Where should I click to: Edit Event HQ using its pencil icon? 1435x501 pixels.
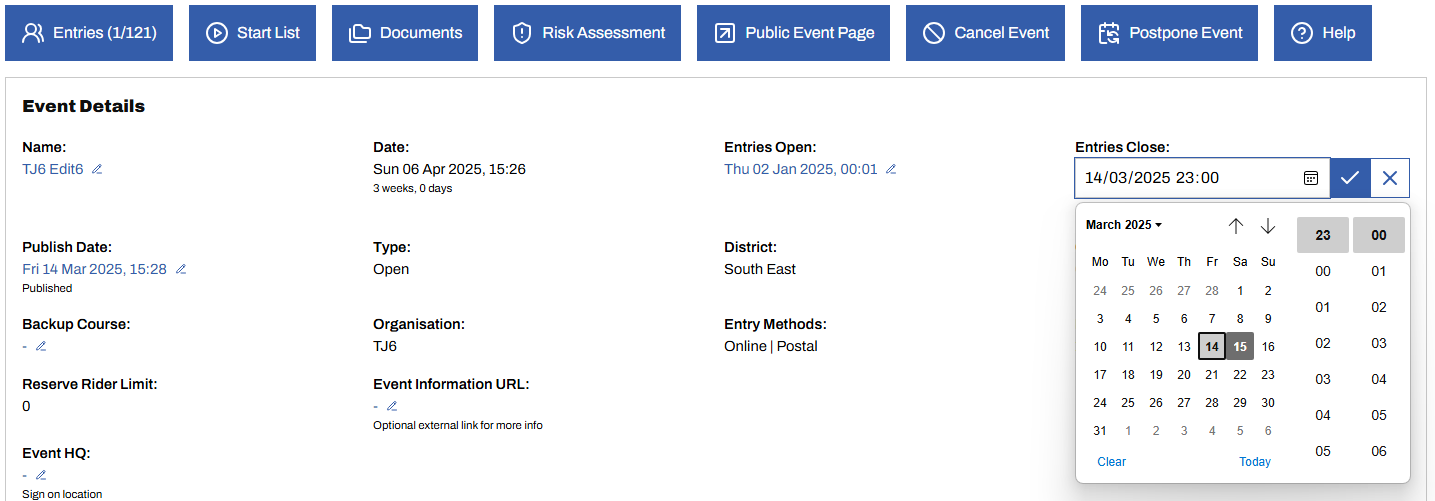click(x=41, y=475)
